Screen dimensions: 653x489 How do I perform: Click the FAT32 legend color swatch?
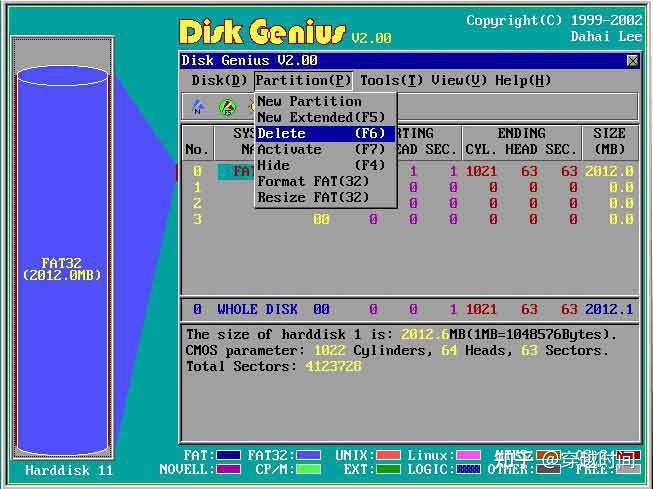pos(308,455)
